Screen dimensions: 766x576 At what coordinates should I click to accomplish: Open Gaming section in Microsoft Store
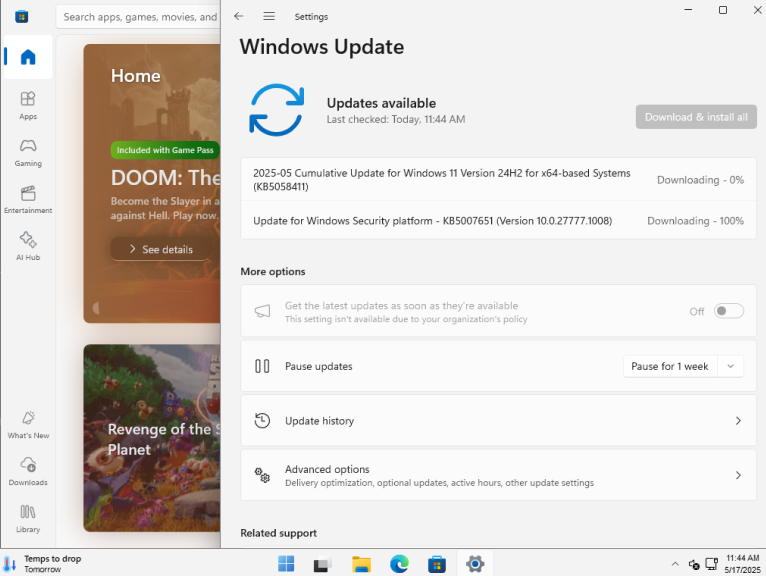coord(28,152)
